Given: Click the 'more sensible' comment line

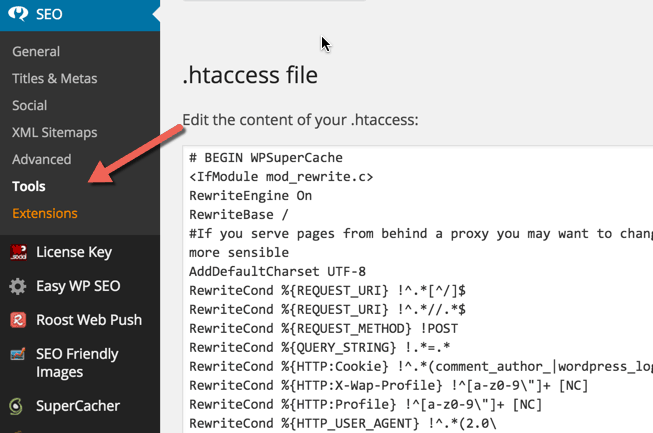Looking at the screenshot, I should [x=239, y=253].
